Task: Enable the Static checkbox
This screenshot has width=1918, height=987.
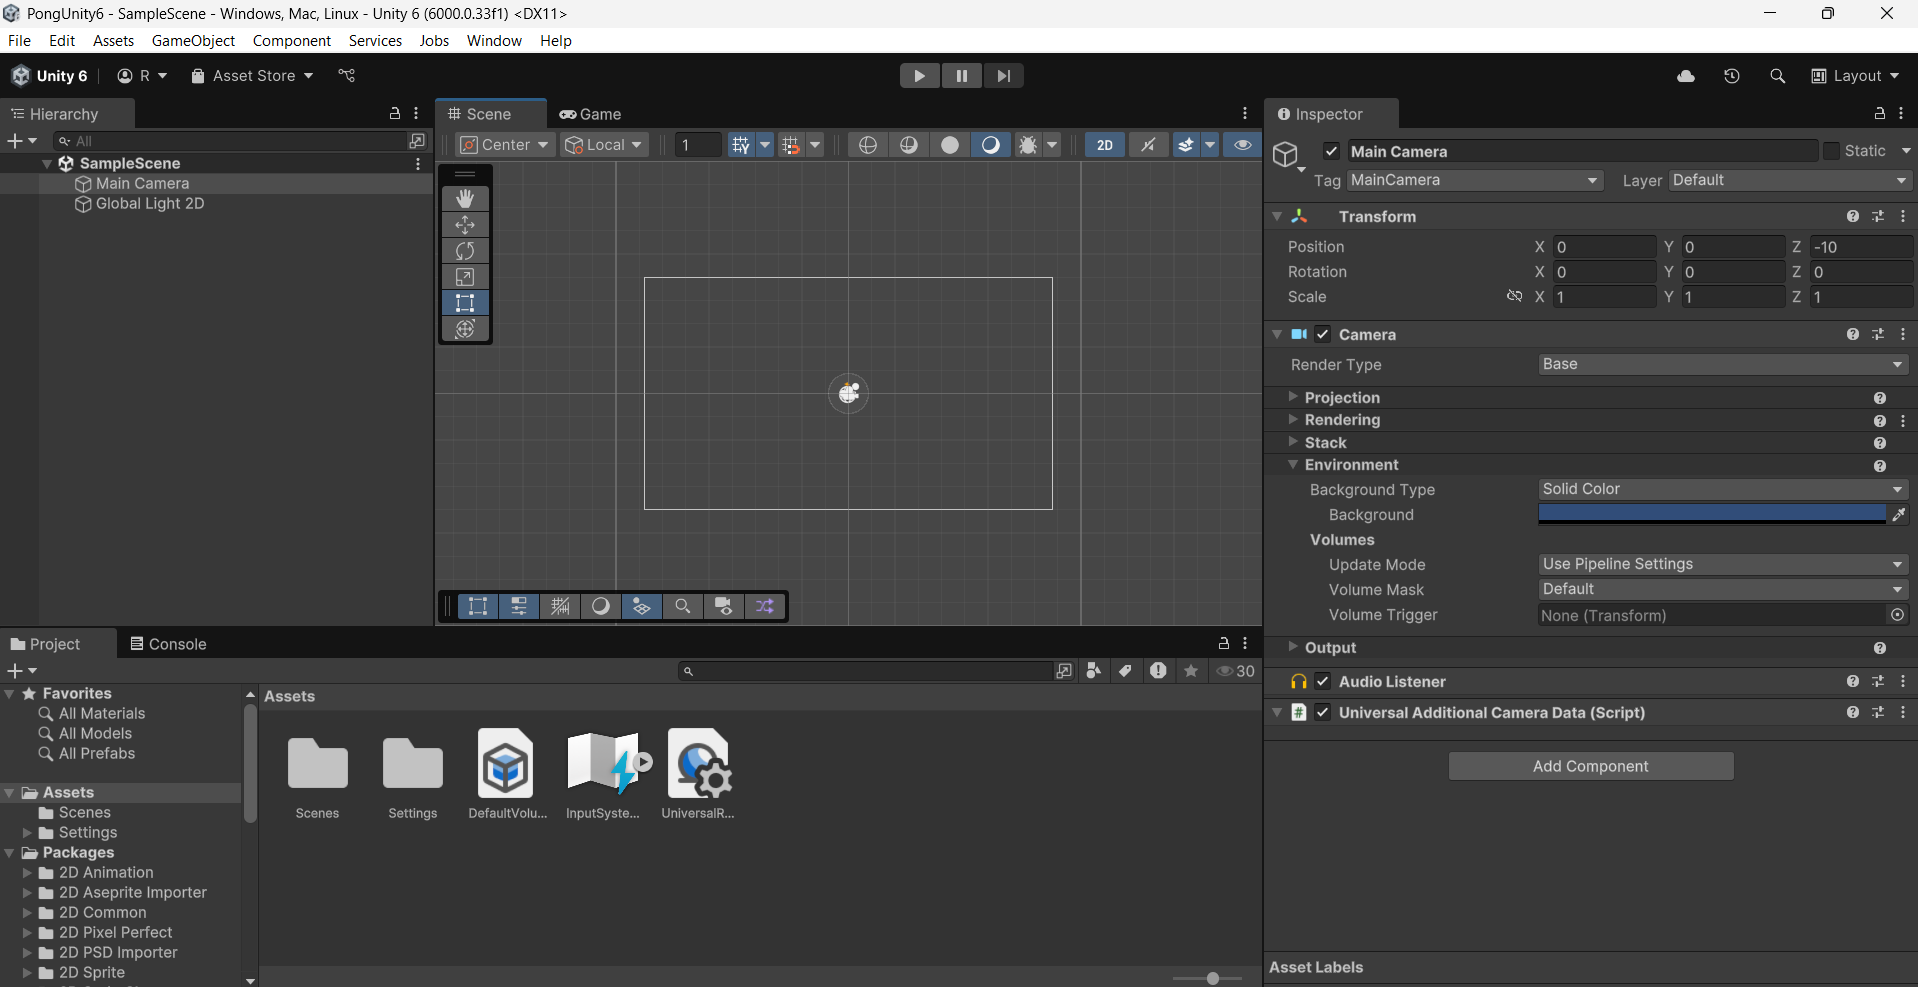Action: pyautogui.click(x=1831, y=151)
